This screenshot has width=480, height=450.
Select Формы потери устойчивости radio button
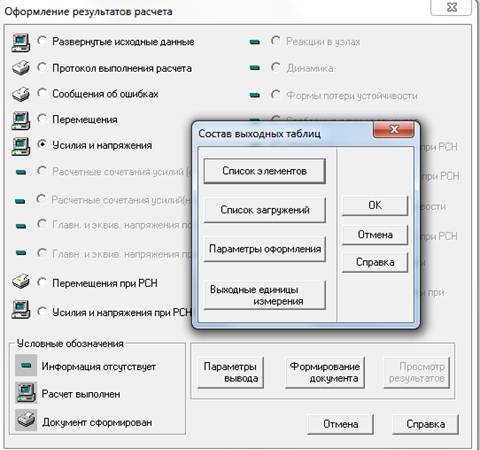pyautogui.click(x=276, y=94)
